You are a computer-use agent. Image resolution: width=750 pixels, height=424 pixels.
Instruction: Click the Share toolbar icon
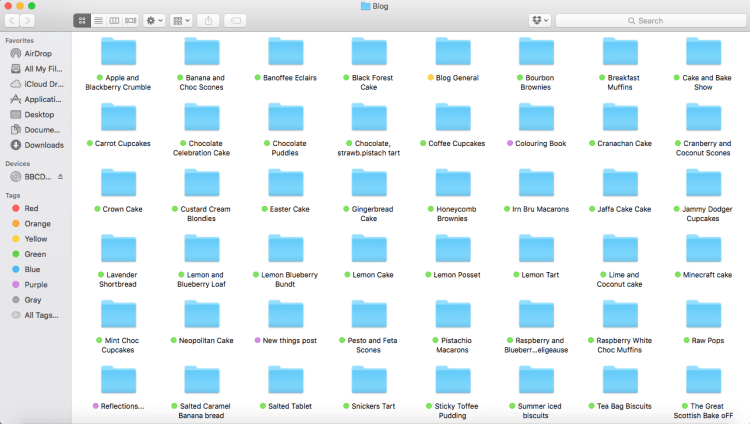pos(208,20)
